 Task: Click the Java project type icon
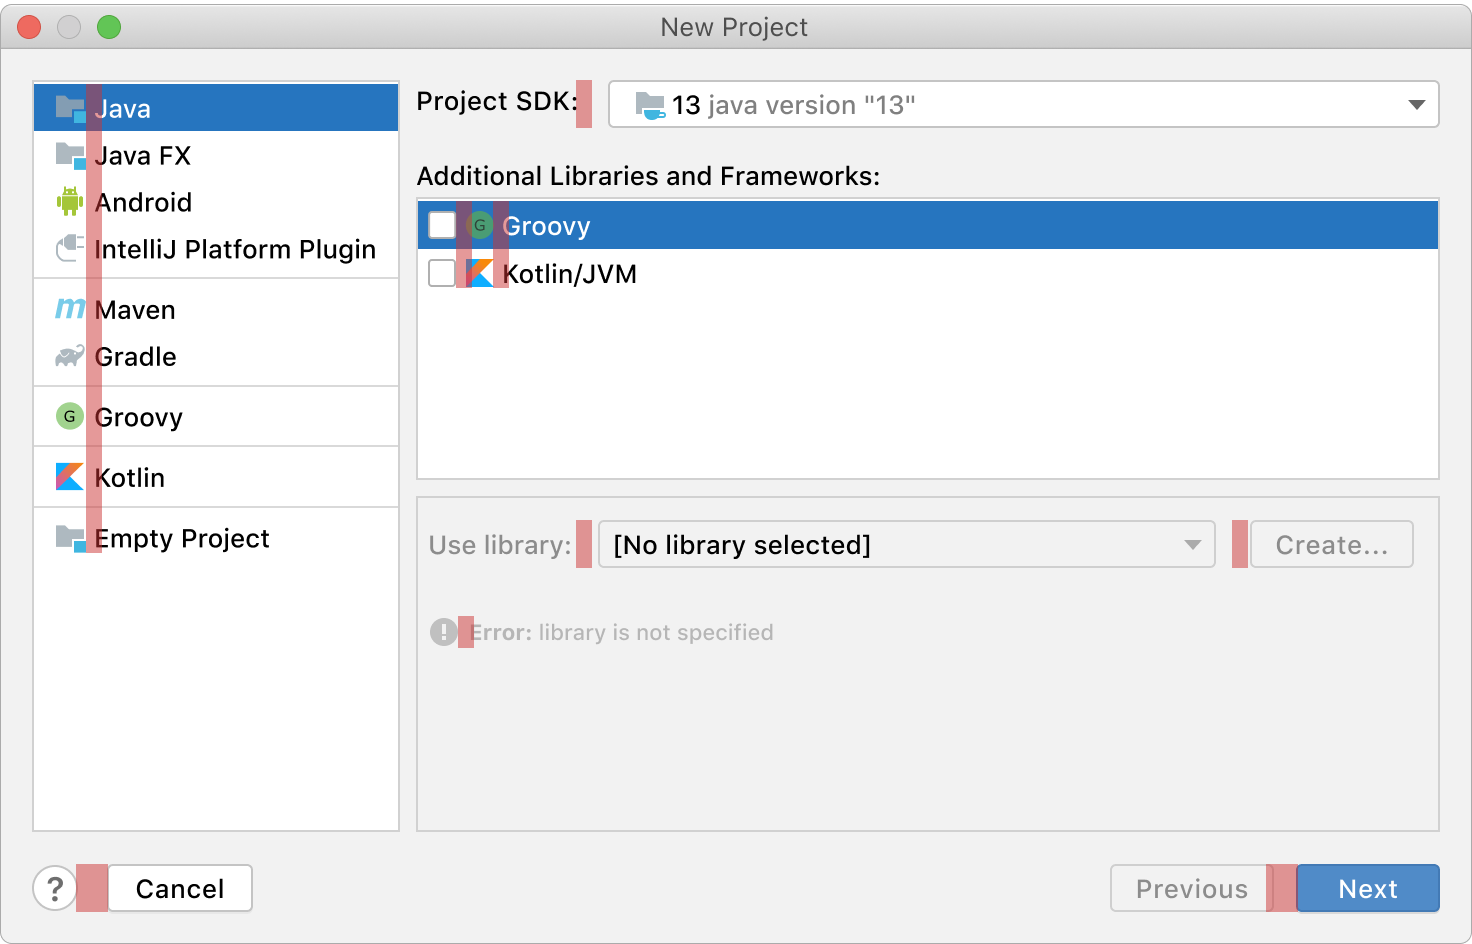(70, 108)
